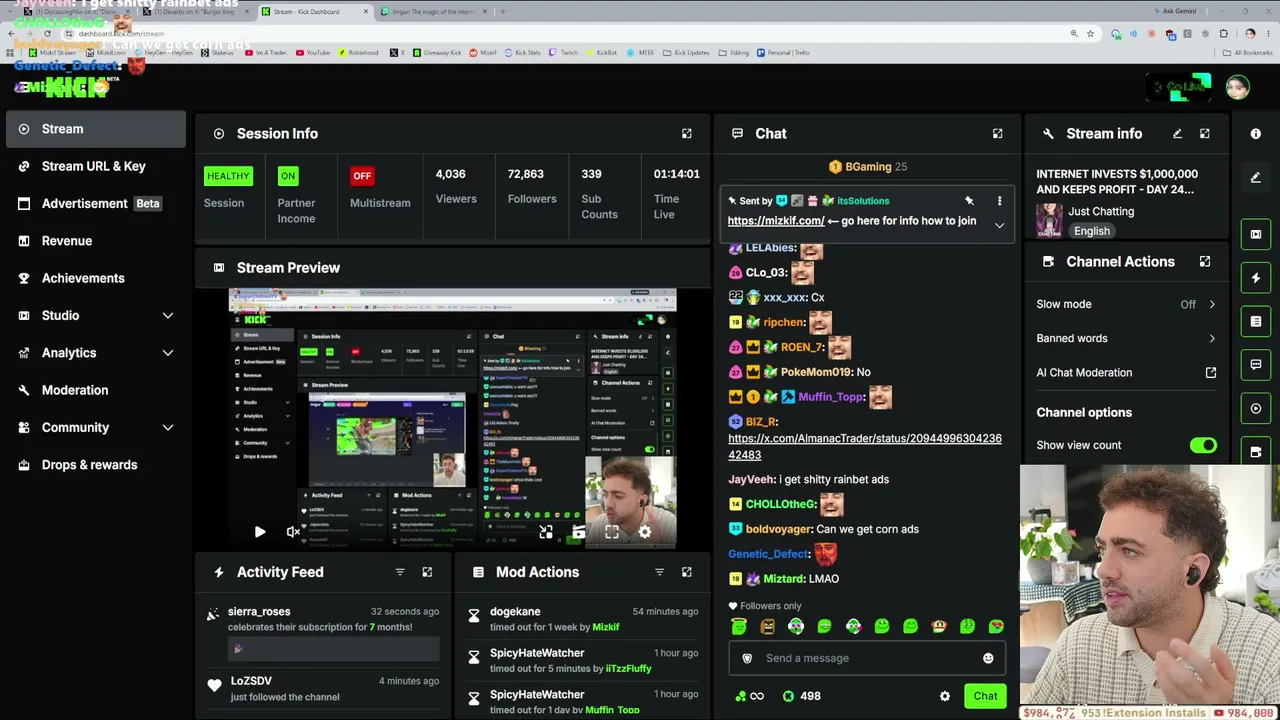This screenshot has width=1280, height=720.
Task: Click the info icon in right rail
Action: click(1256, 133)
